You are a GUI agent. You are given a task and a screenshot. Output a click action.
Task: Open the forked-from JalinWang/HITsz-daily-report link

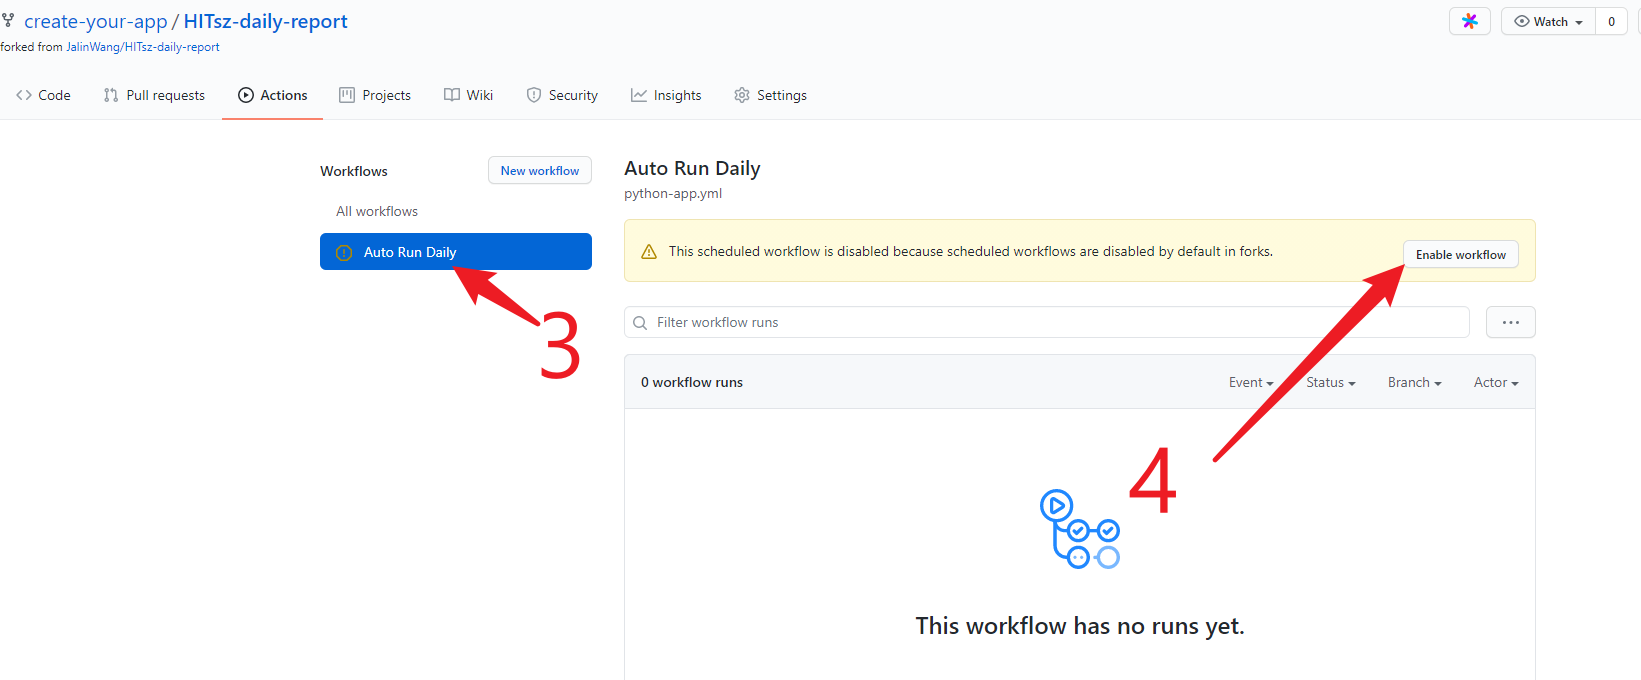(x=143, y=47)
